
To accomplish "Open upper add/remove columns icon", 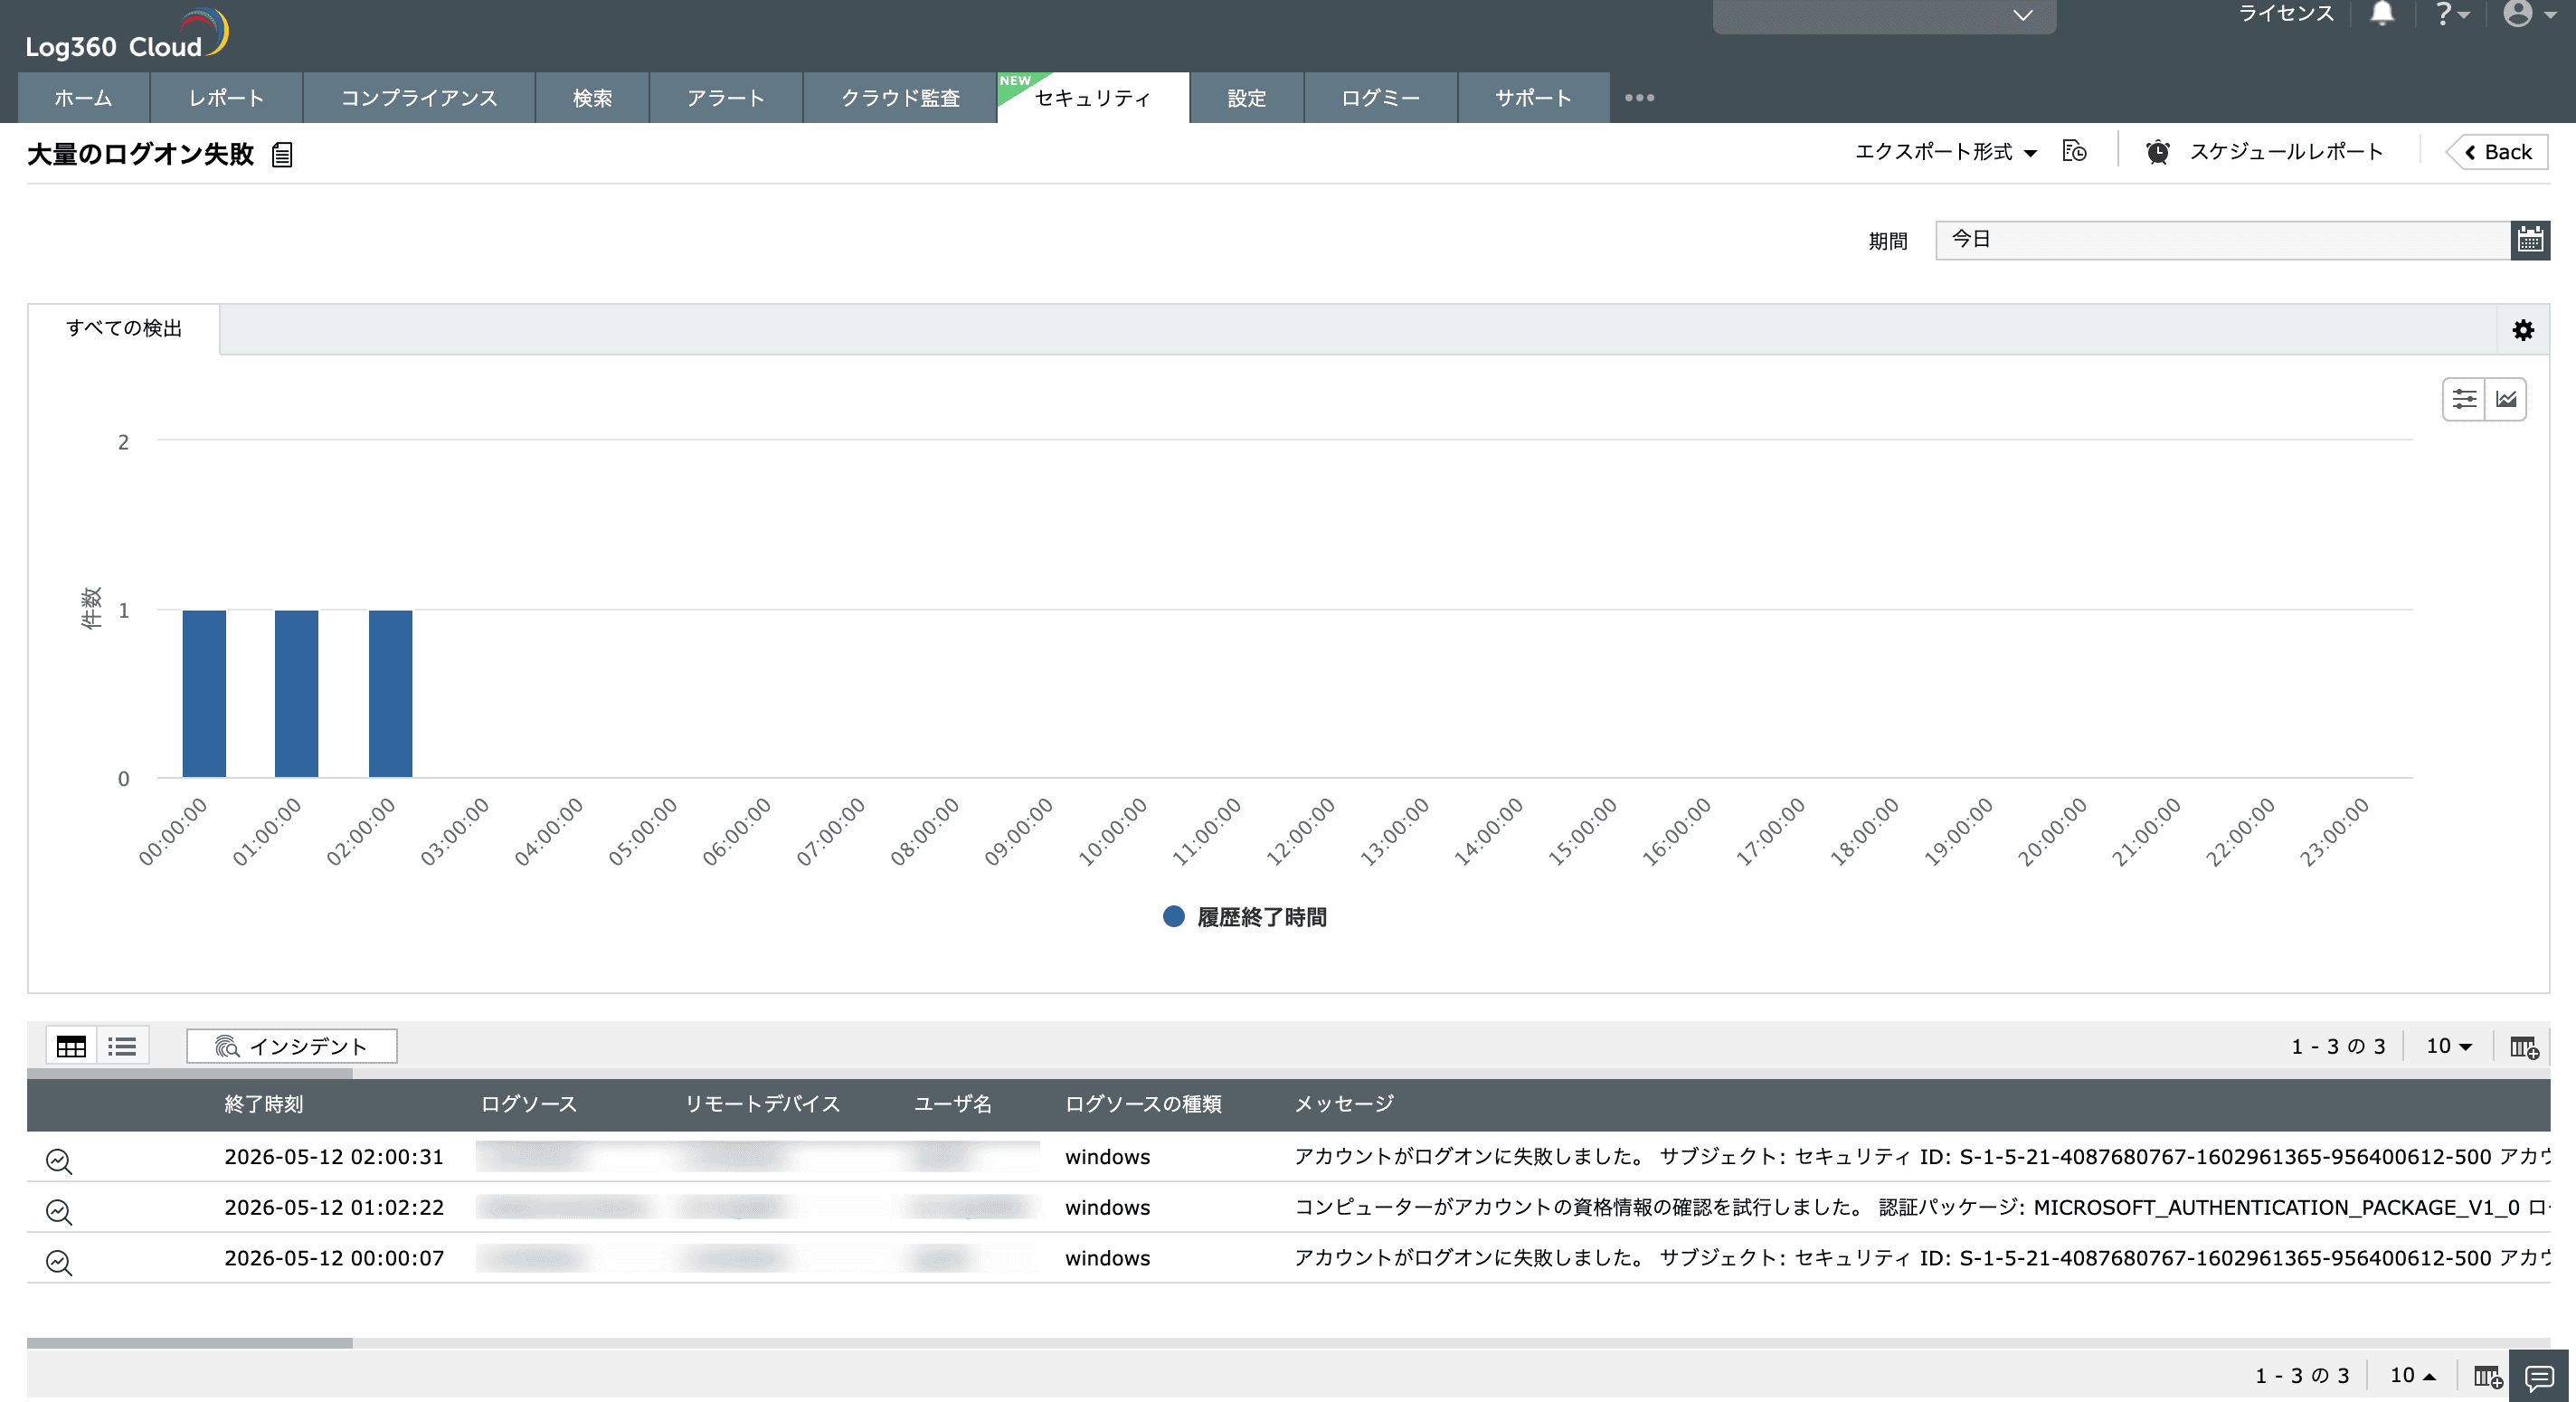I will click(x=2523, y=1047).
